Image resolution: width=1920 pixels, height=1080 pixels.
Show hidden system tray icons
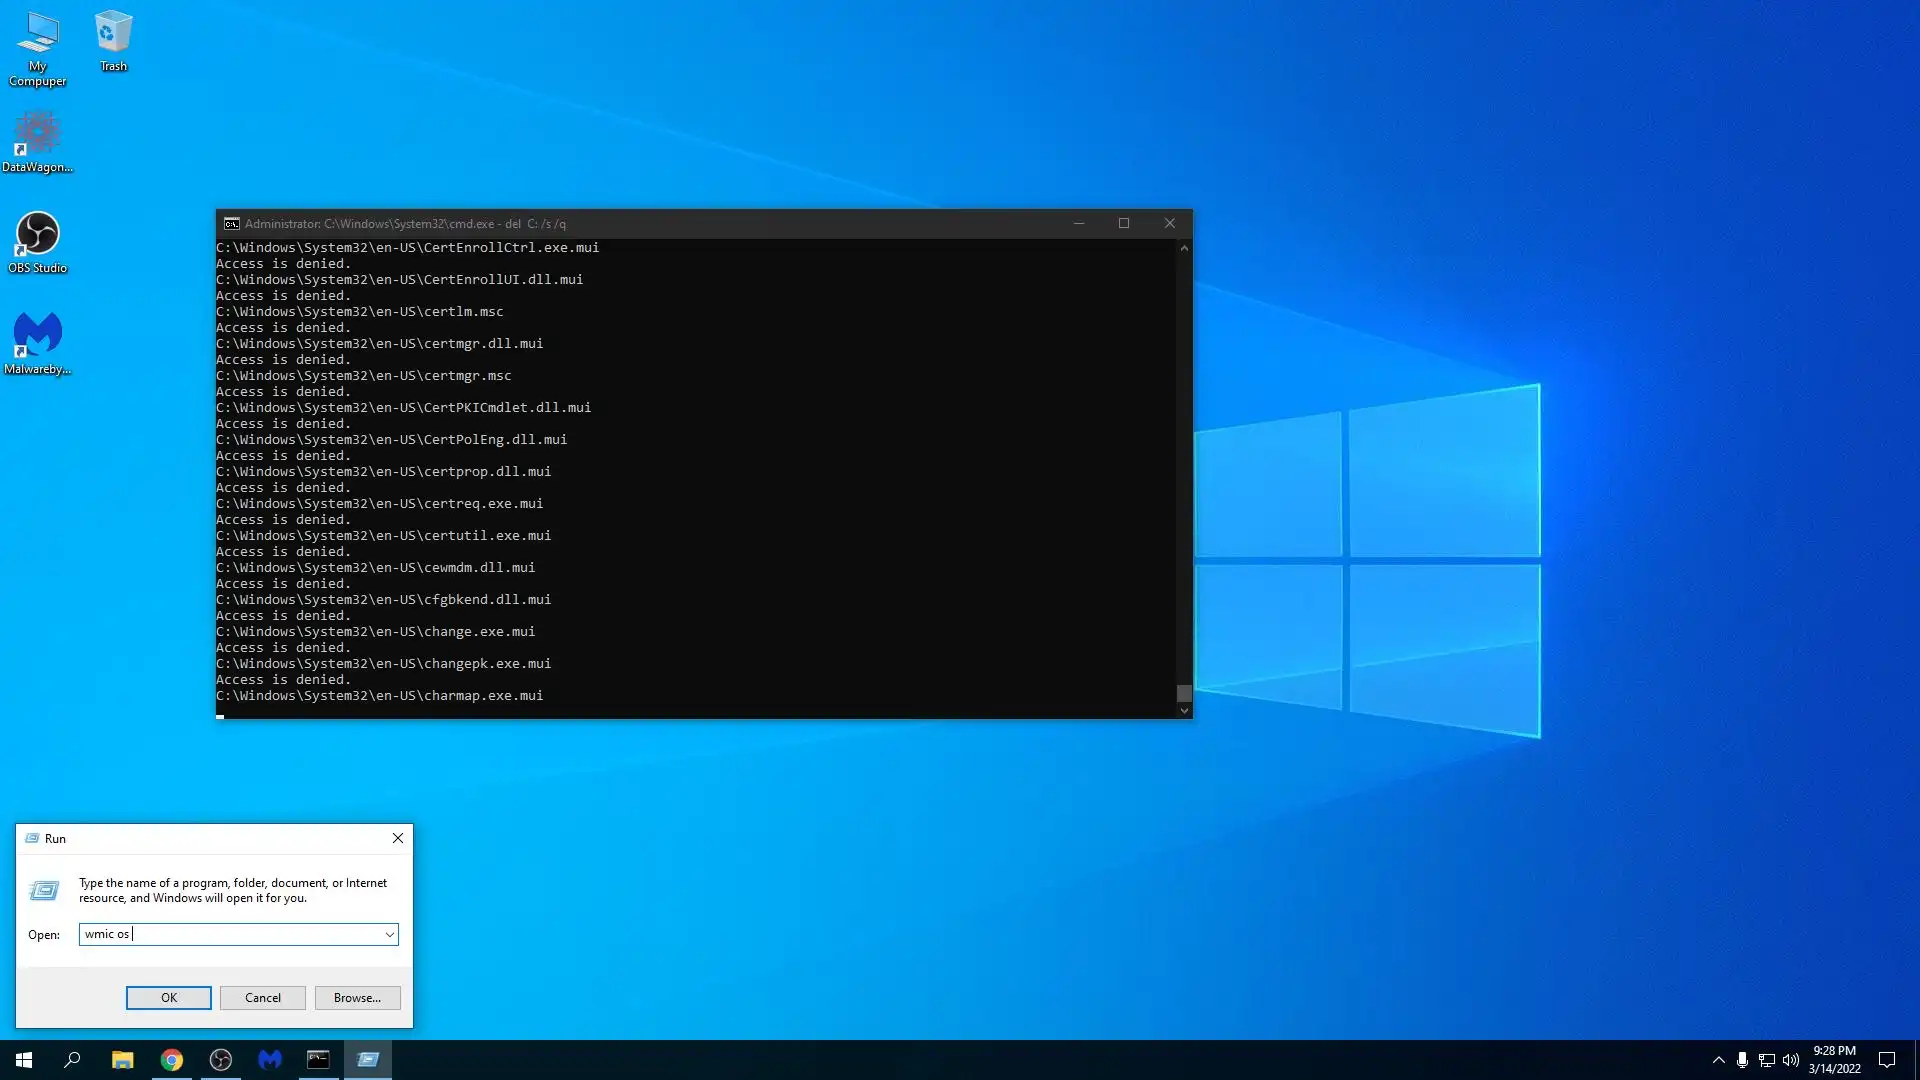(1718, 1060)
